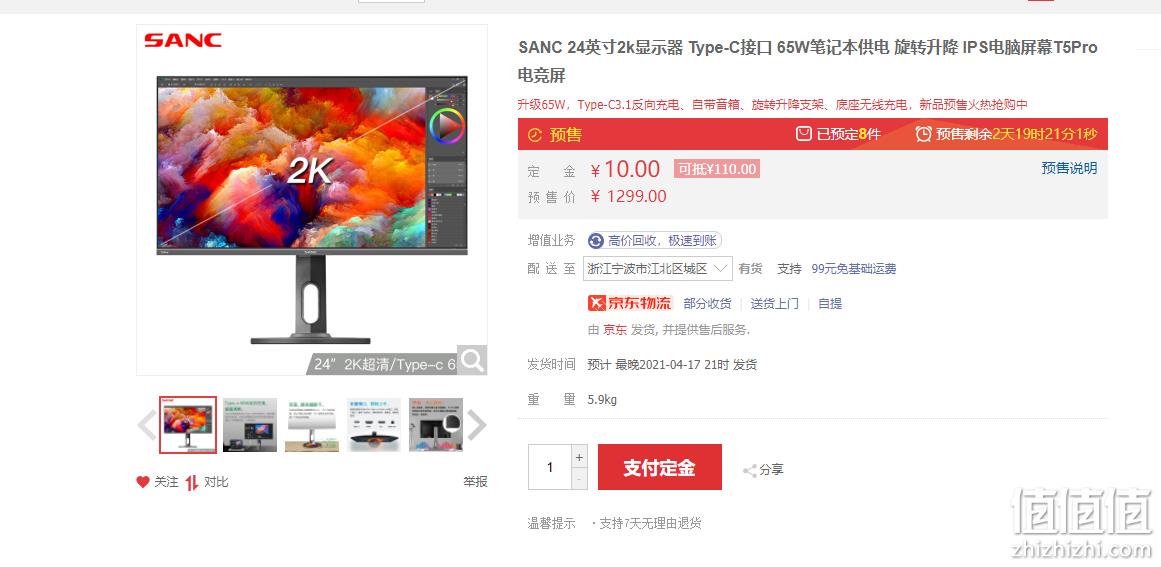Click the magnifier zoom icon on product image
Viewport: 1161px width, 567px height.
472,360
